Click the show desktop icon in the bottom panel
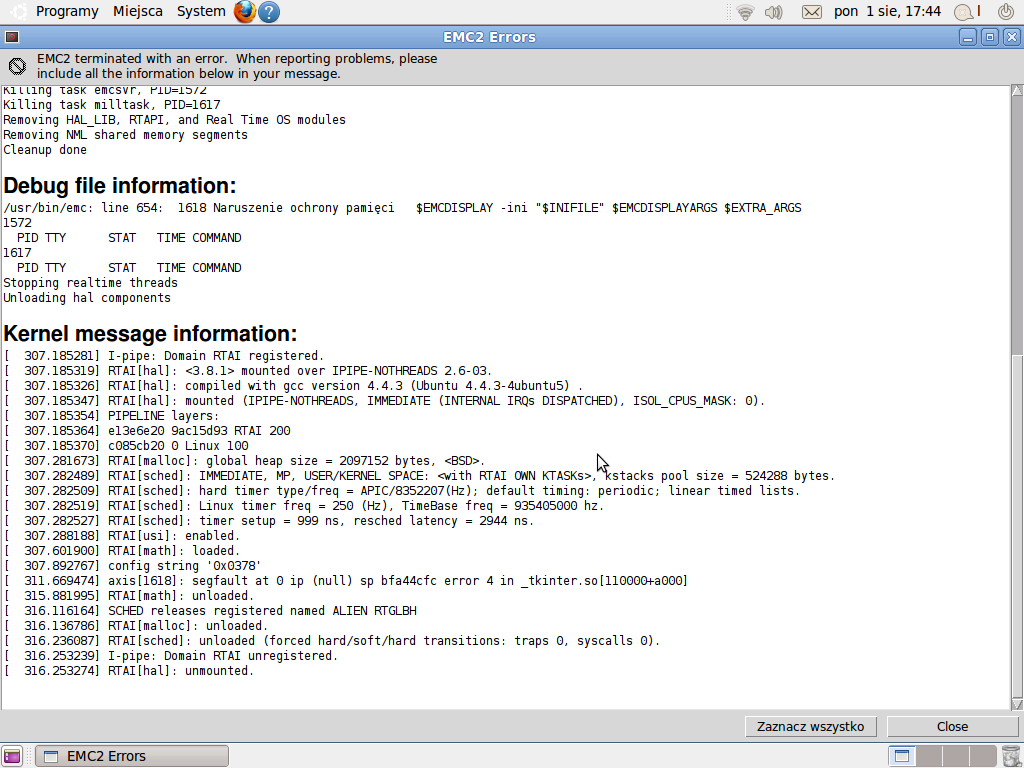Viewport: 1024px width, 768px height. pos(12,756)
